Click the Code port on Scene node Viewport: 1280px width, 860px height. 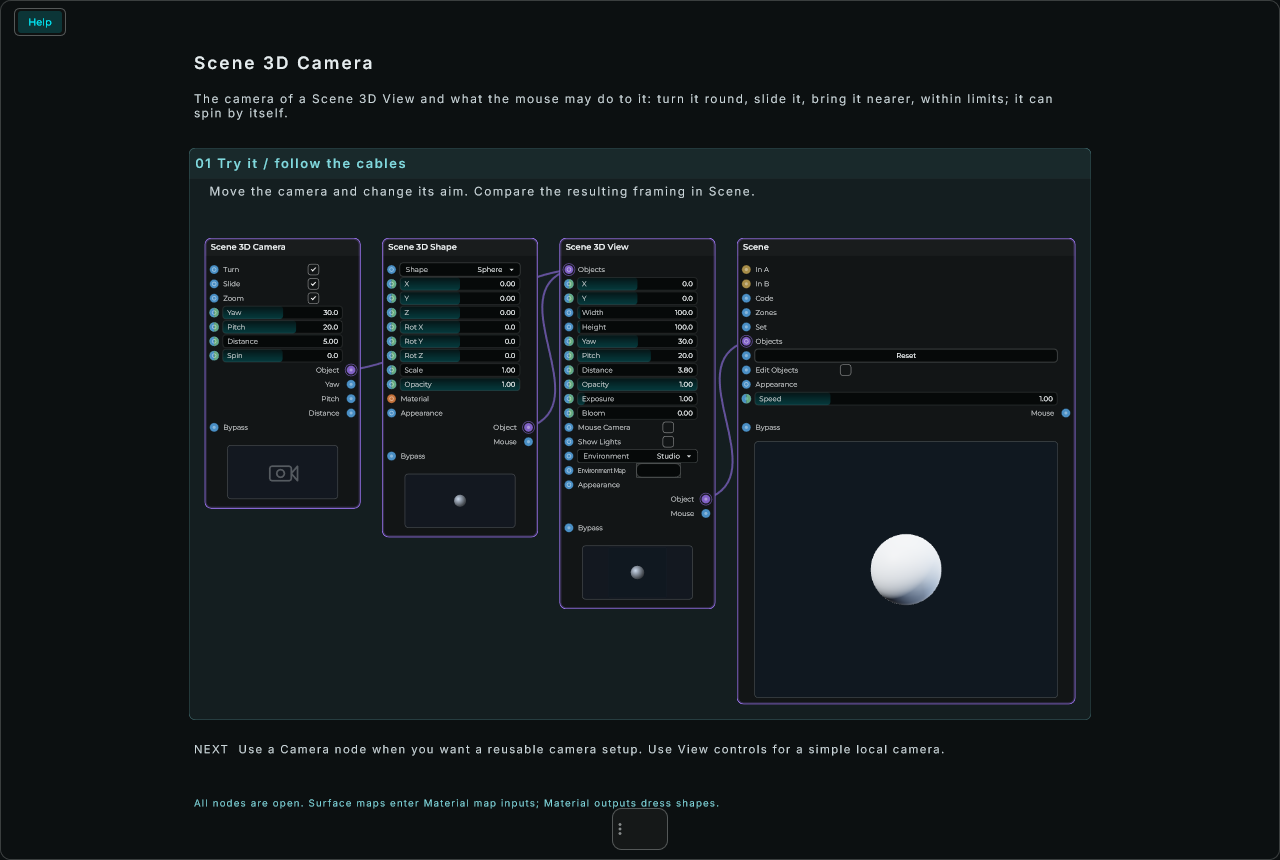(746, 298)
